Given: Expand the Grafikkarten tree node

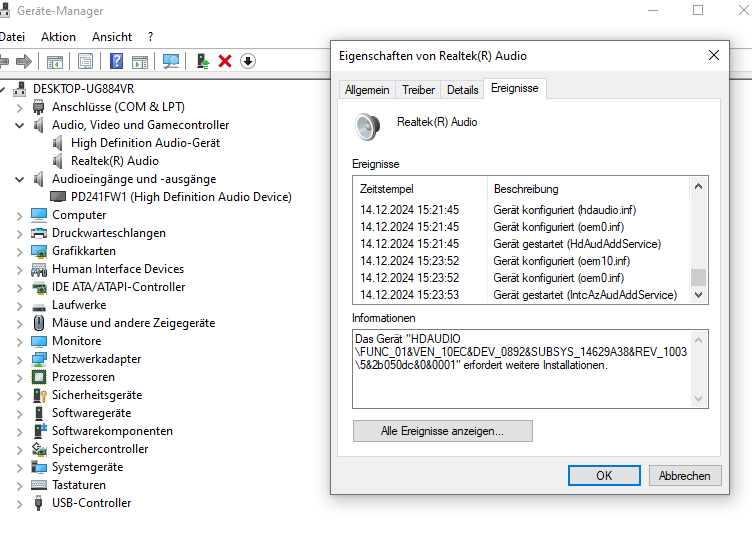Looking at the screenshot, I should pos(20,252).
